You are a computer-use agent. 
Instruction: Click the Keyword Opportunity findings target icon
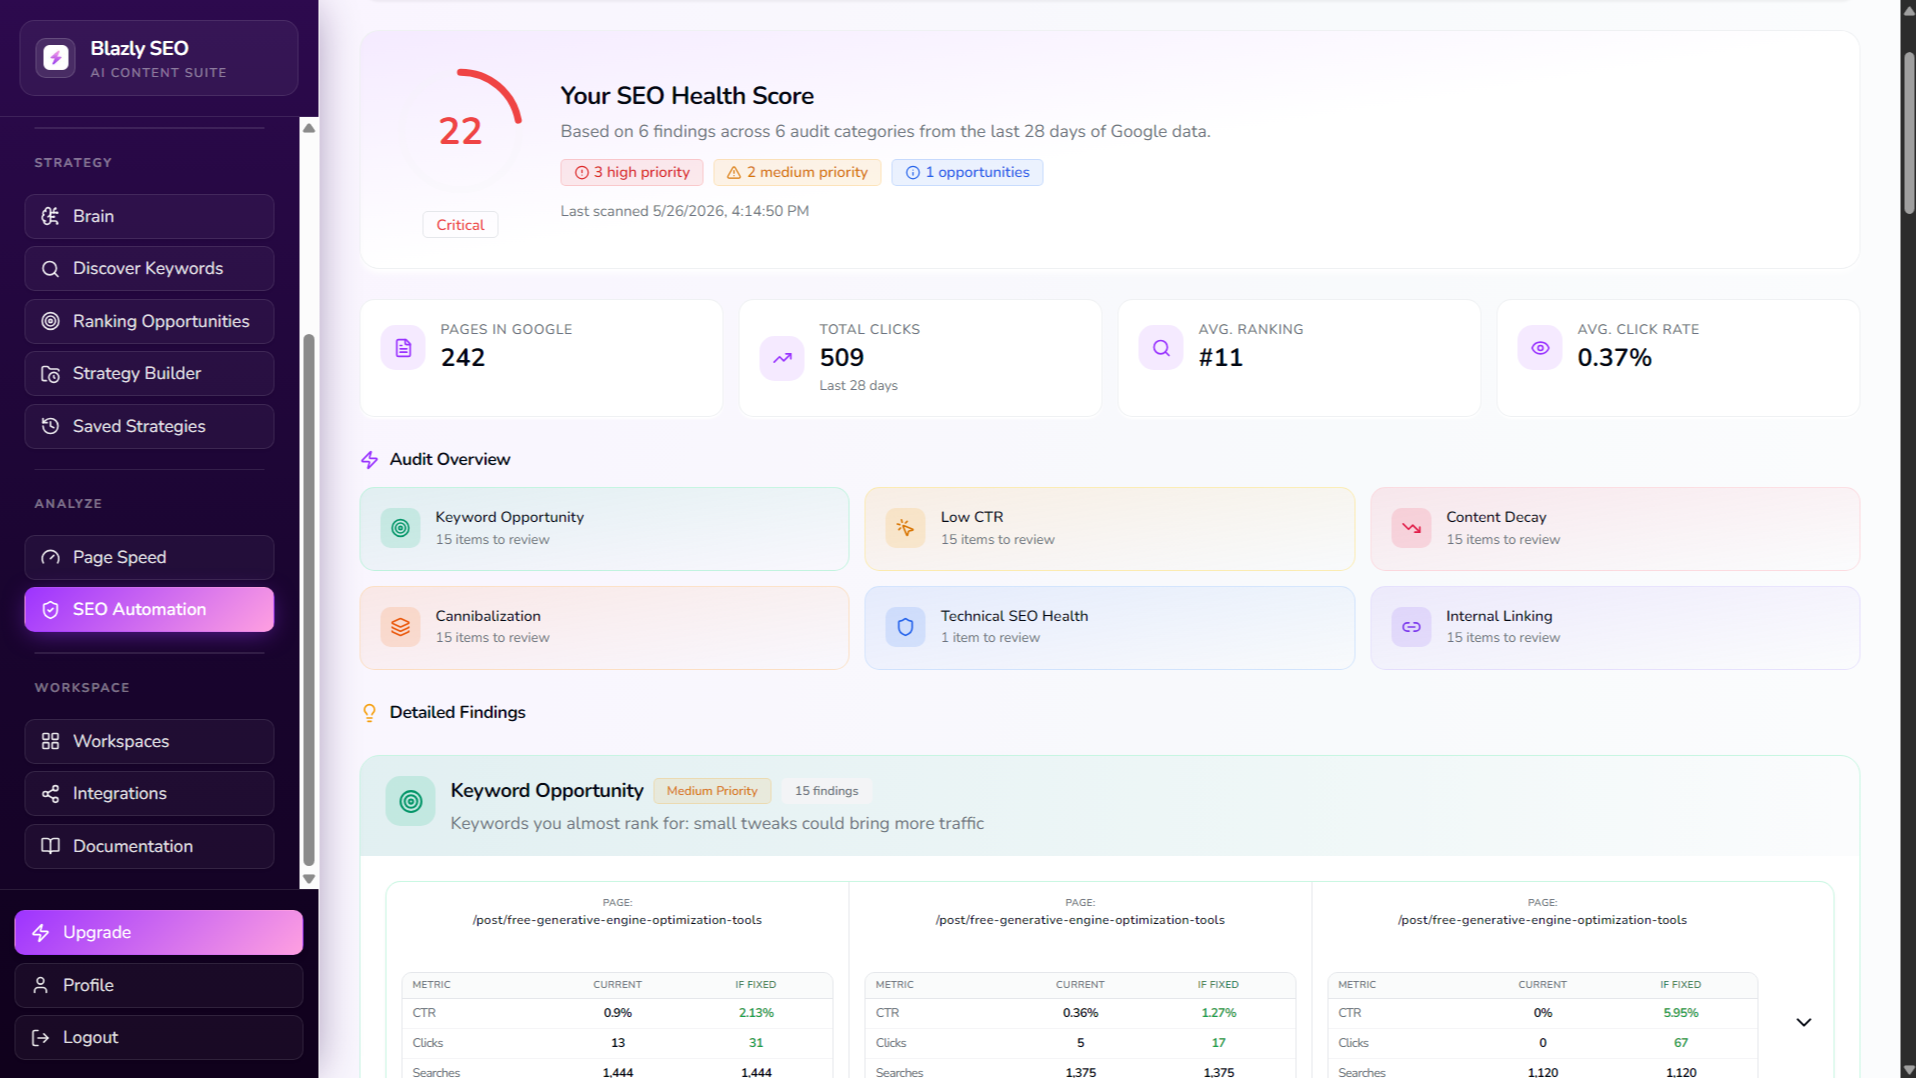pyautogui.click(x=410, y=801)
